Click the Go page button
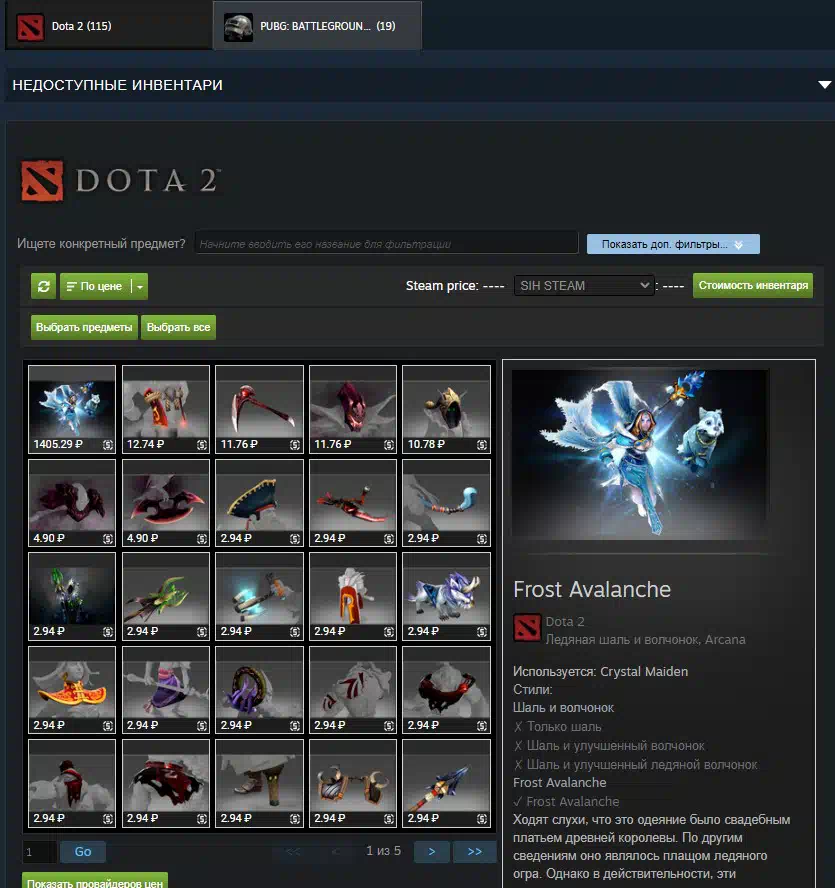 tap(83, 852)
